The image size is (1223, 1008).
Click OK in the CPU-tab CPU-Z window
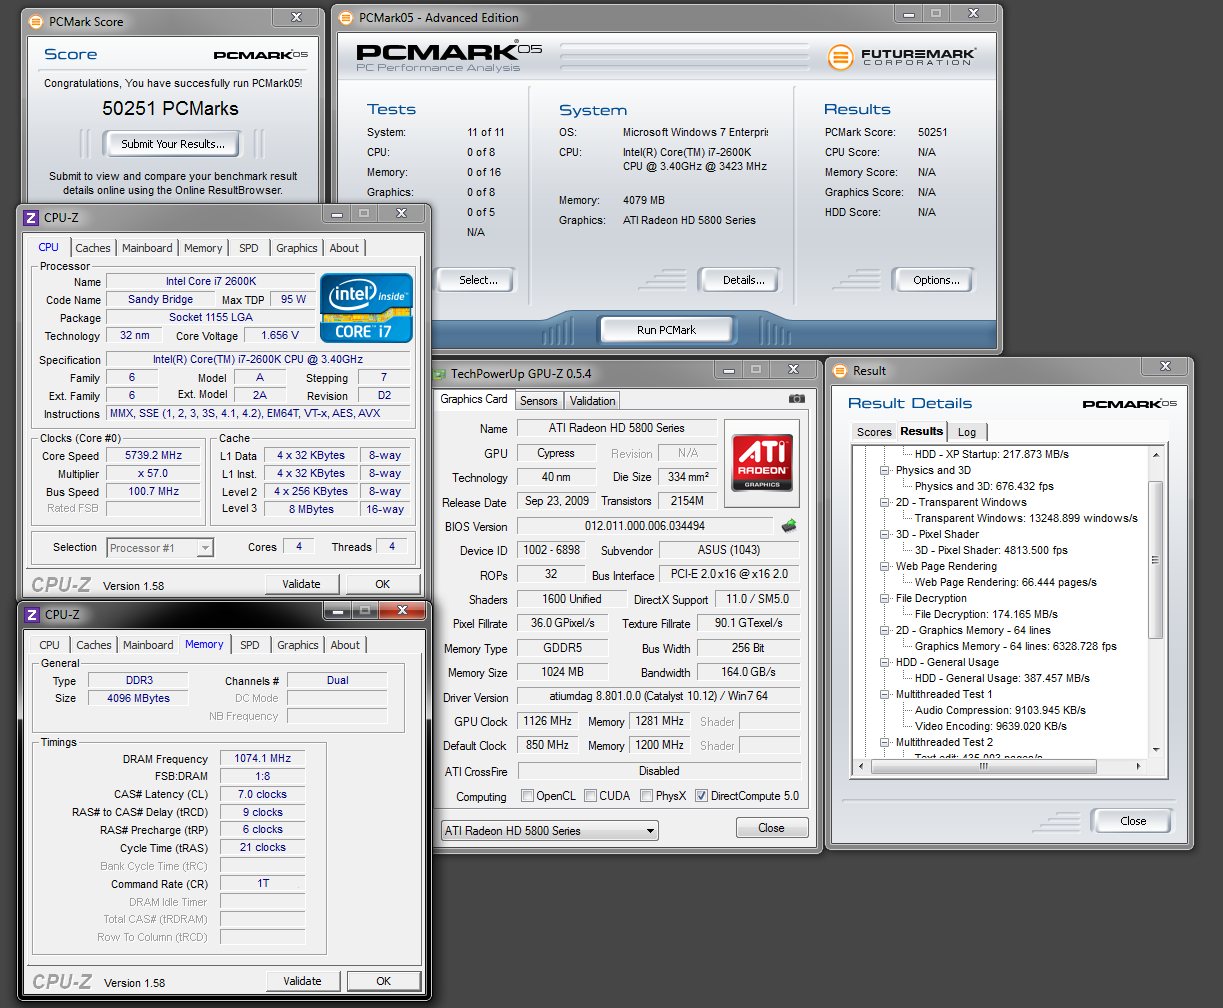coord(382,584)
